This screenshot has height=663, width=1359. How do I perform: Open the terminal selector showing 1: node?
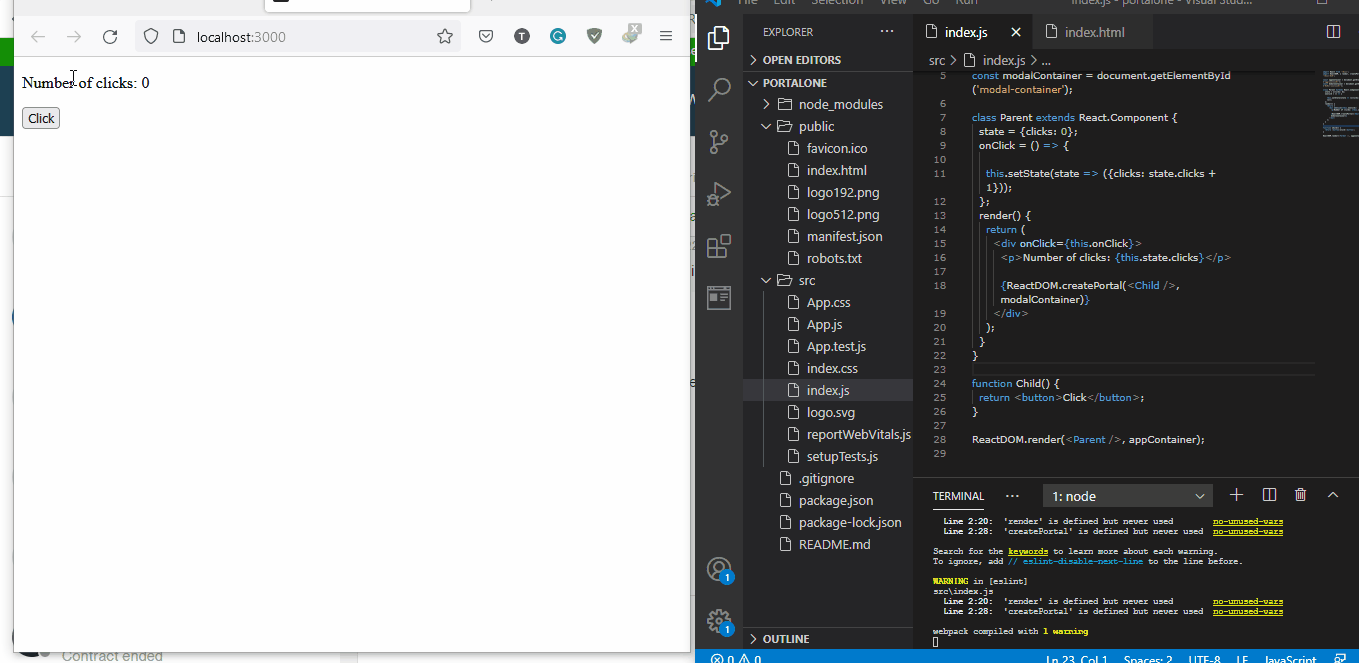coord(1127,494)
